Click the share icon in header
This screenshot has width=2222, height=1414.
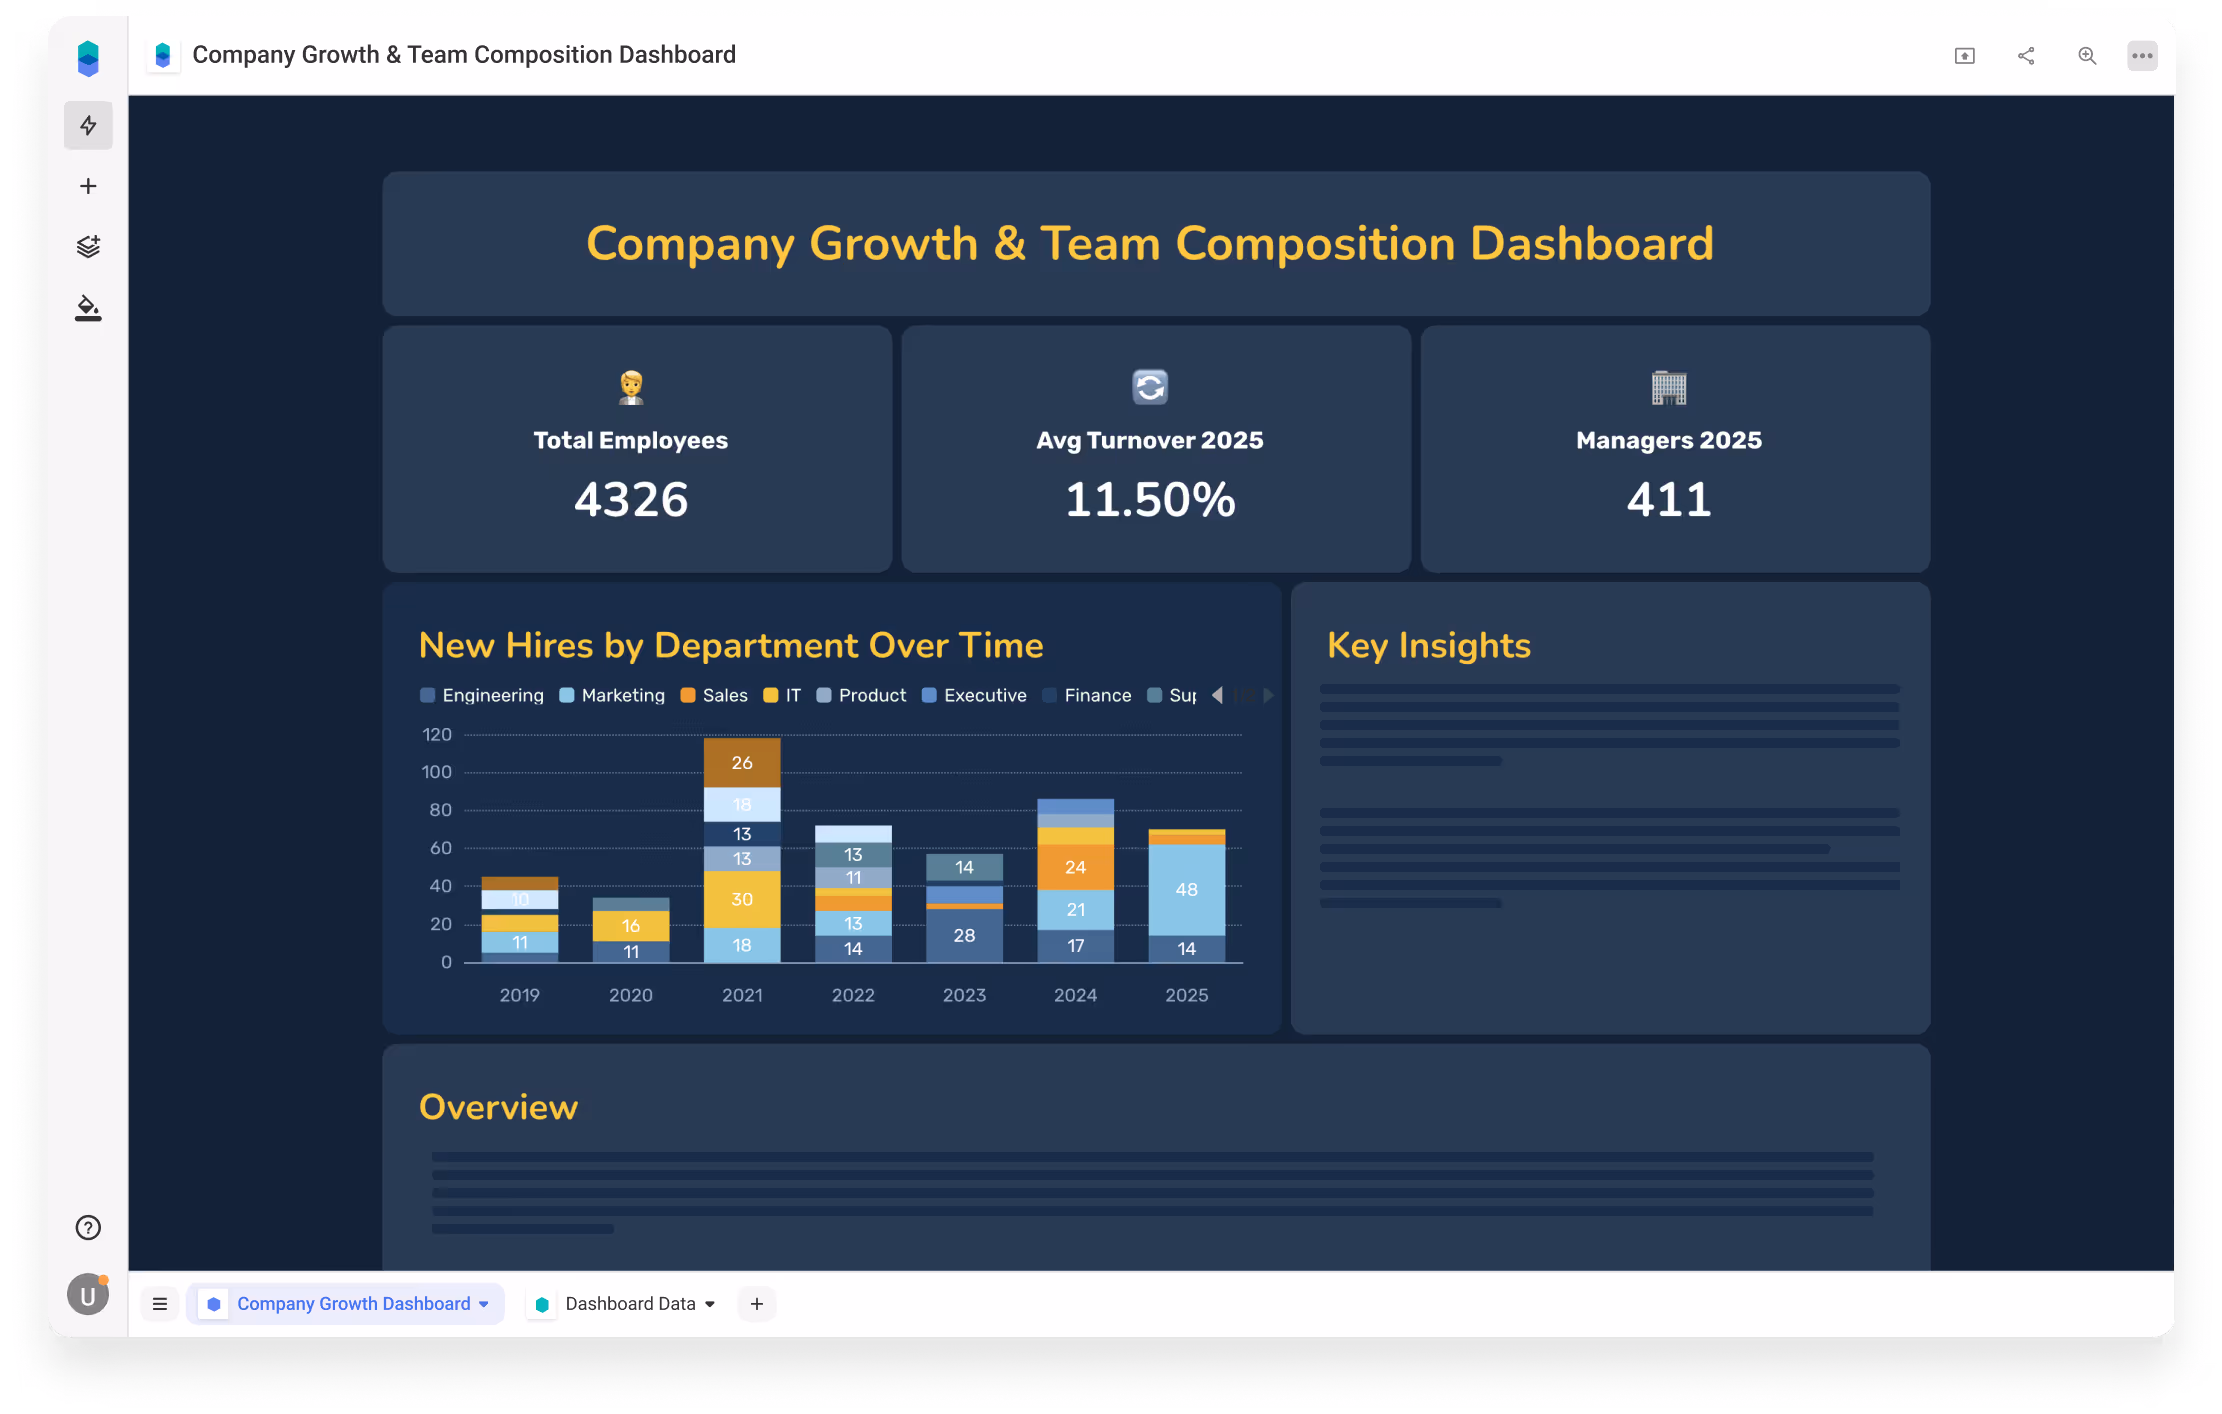point(2026,56)
